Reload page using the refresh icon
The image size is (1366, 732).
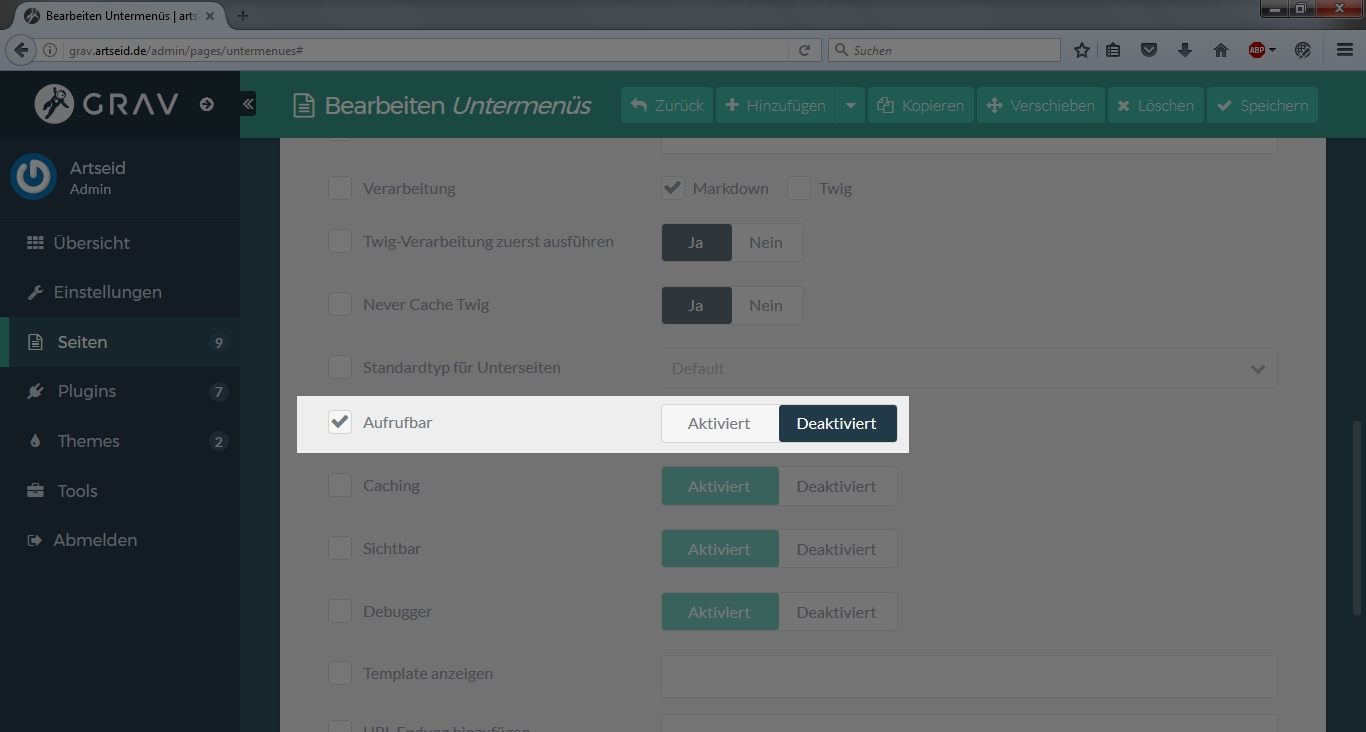[x=804, y=50]
